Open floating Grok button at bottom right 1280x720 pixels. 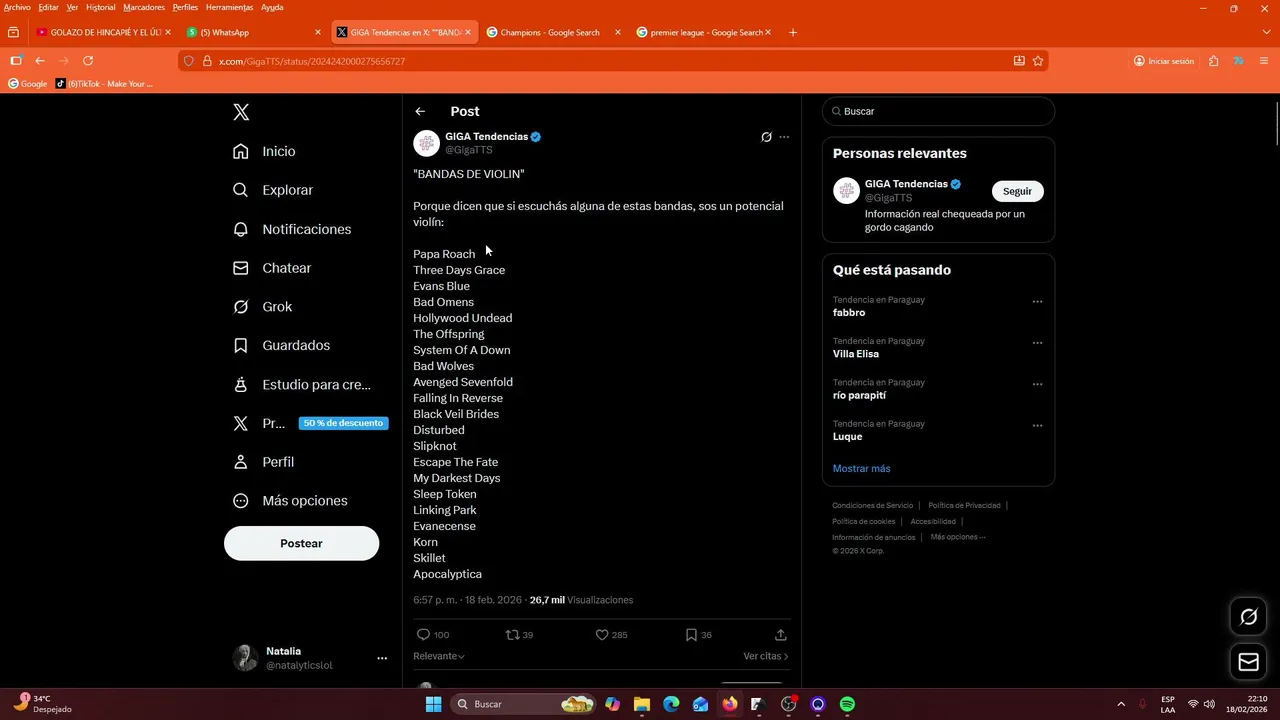1248,617
